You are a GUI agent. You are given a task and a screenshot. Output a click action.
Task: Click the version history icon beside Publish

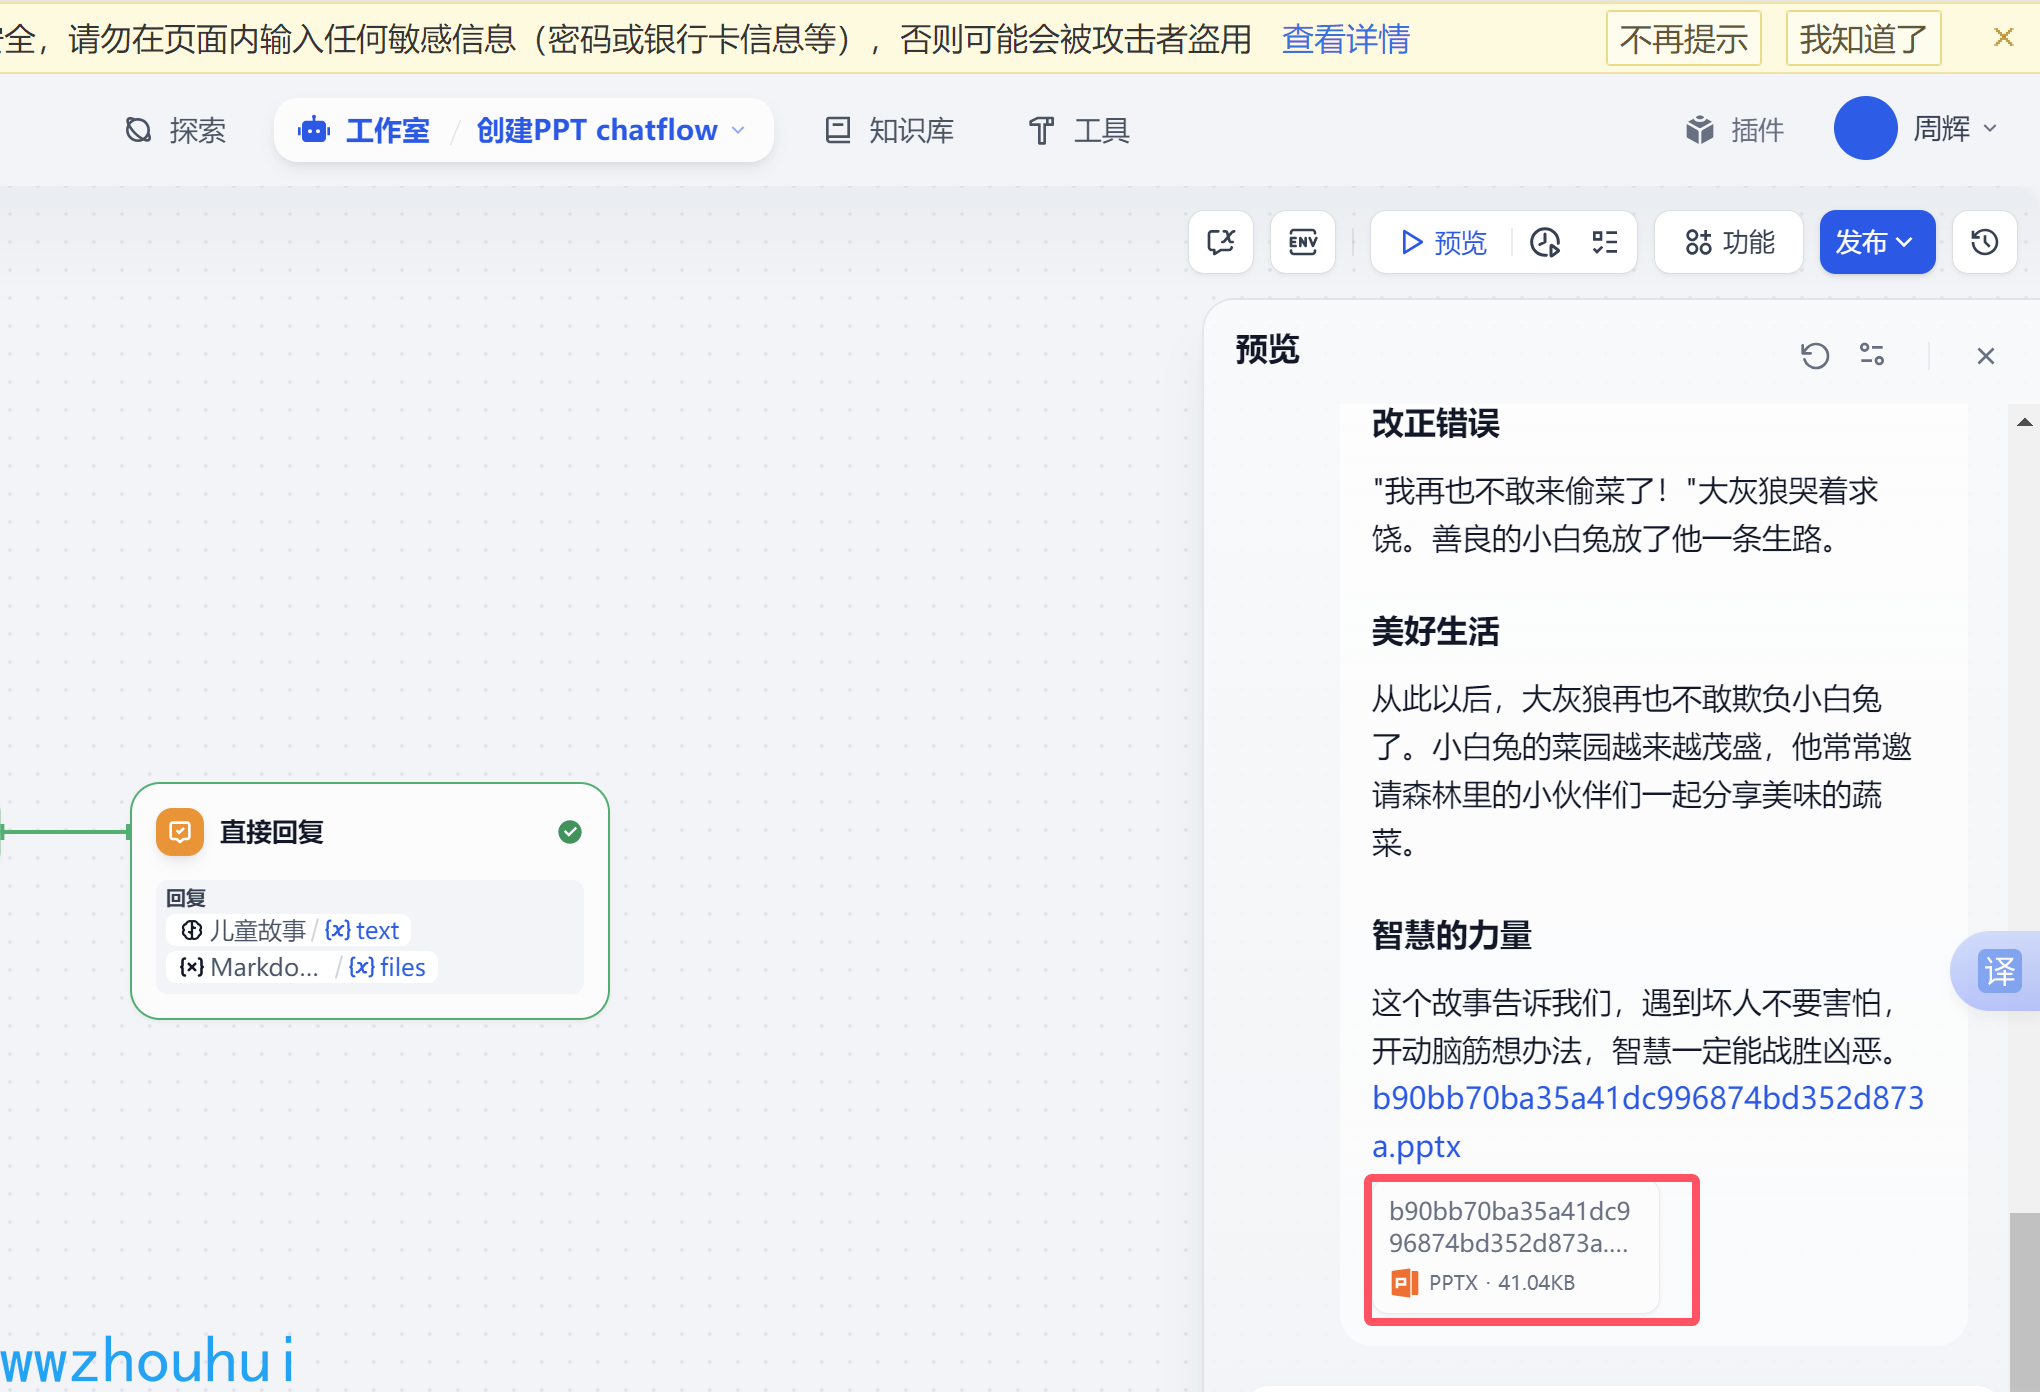tap(1984, 242)
